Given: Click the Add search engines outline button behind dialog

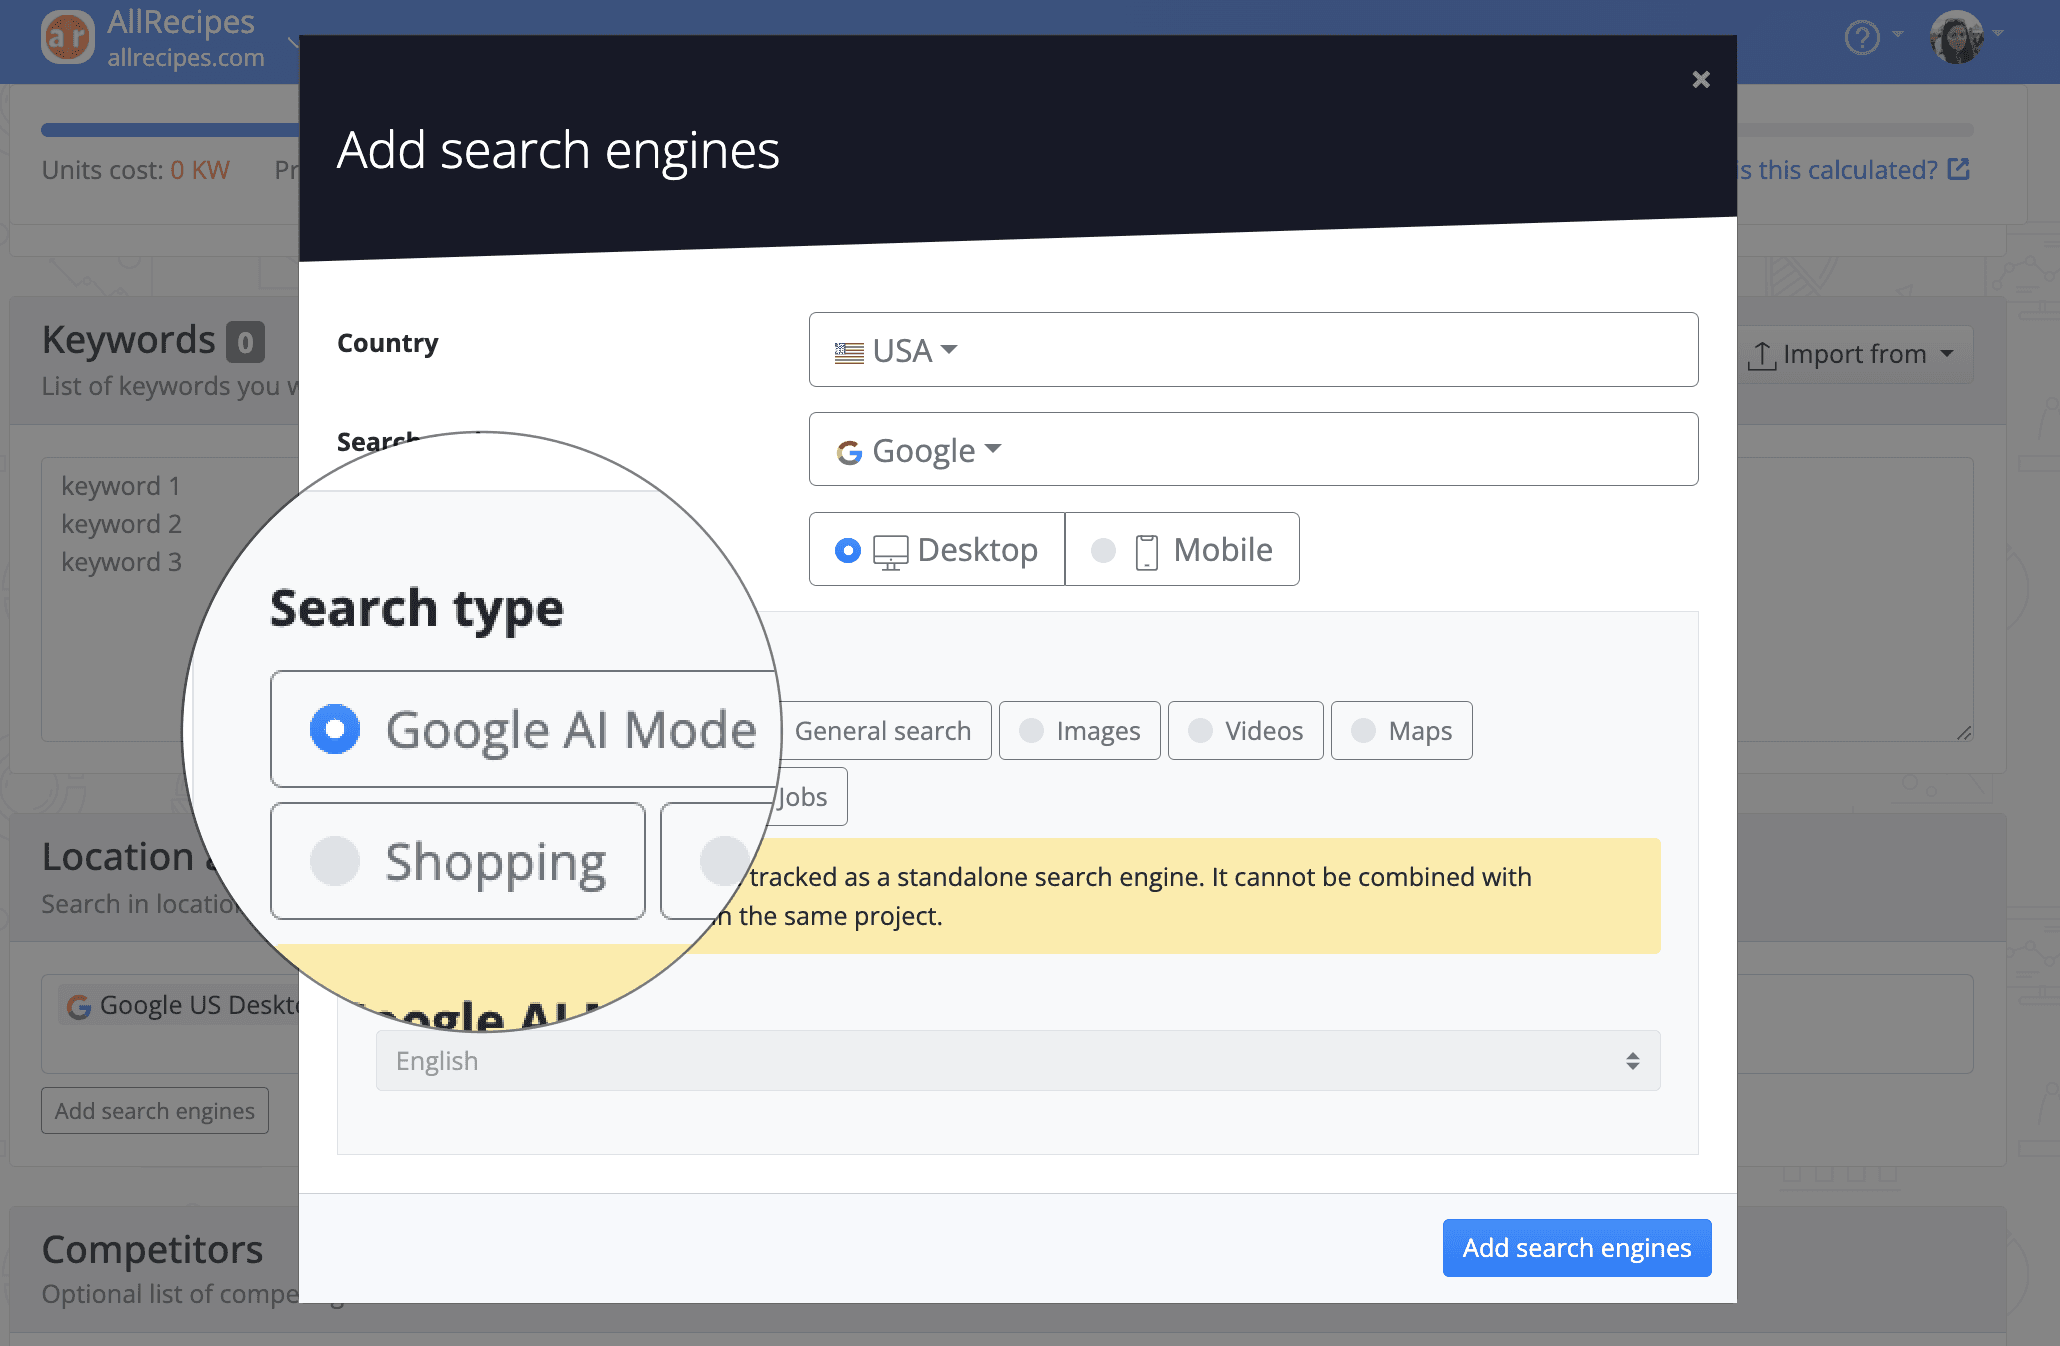Looking at the screenshot, I should pos(155,1111).
